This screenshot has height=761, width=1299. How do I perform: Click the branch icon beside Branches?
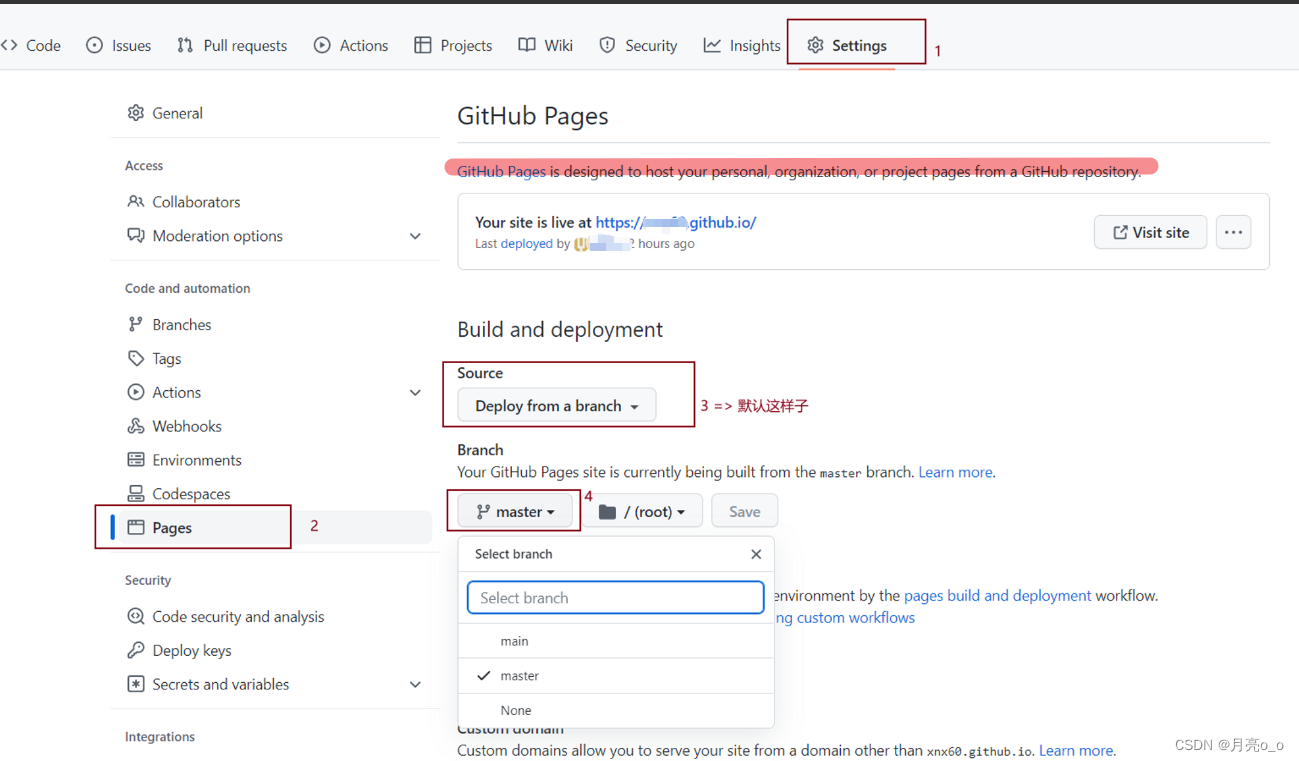point(136,324)
